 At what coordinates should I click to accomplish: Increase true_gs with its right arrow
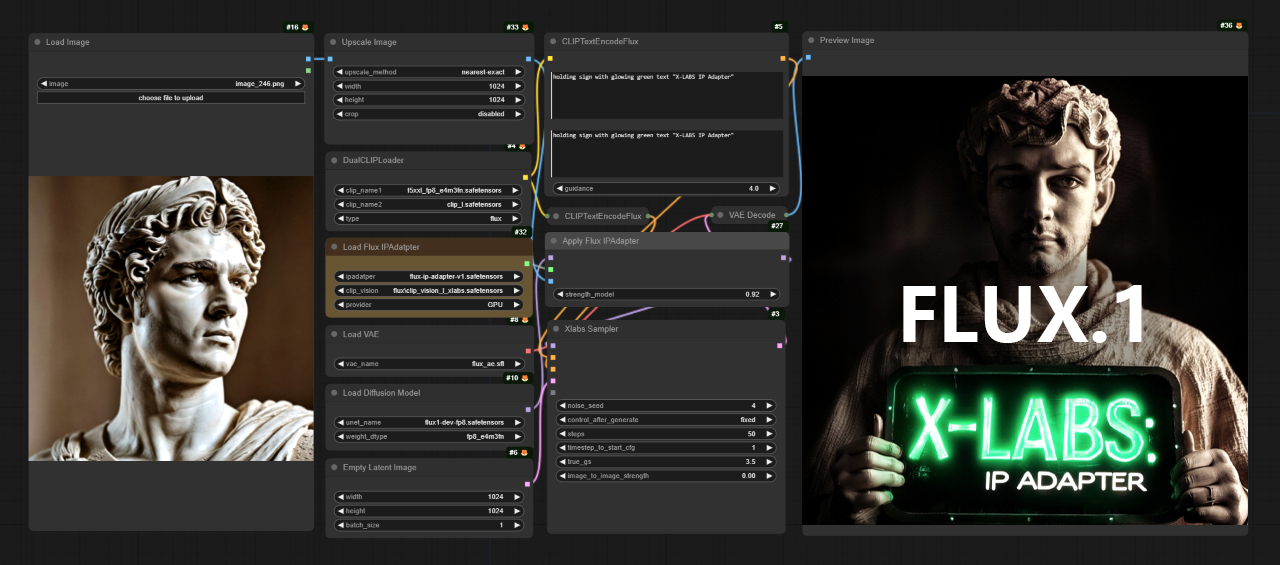click(x=770, y=462)
